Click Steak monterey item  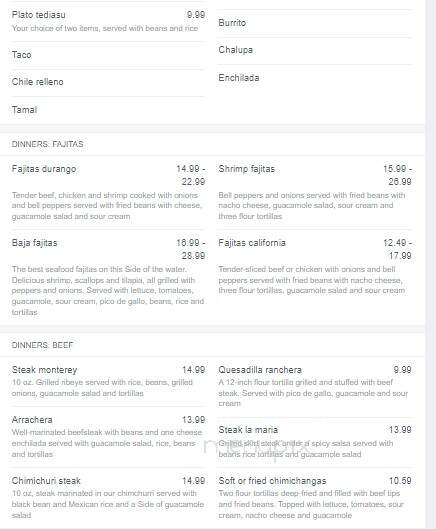pyautogui.click(x=45, y=370)
